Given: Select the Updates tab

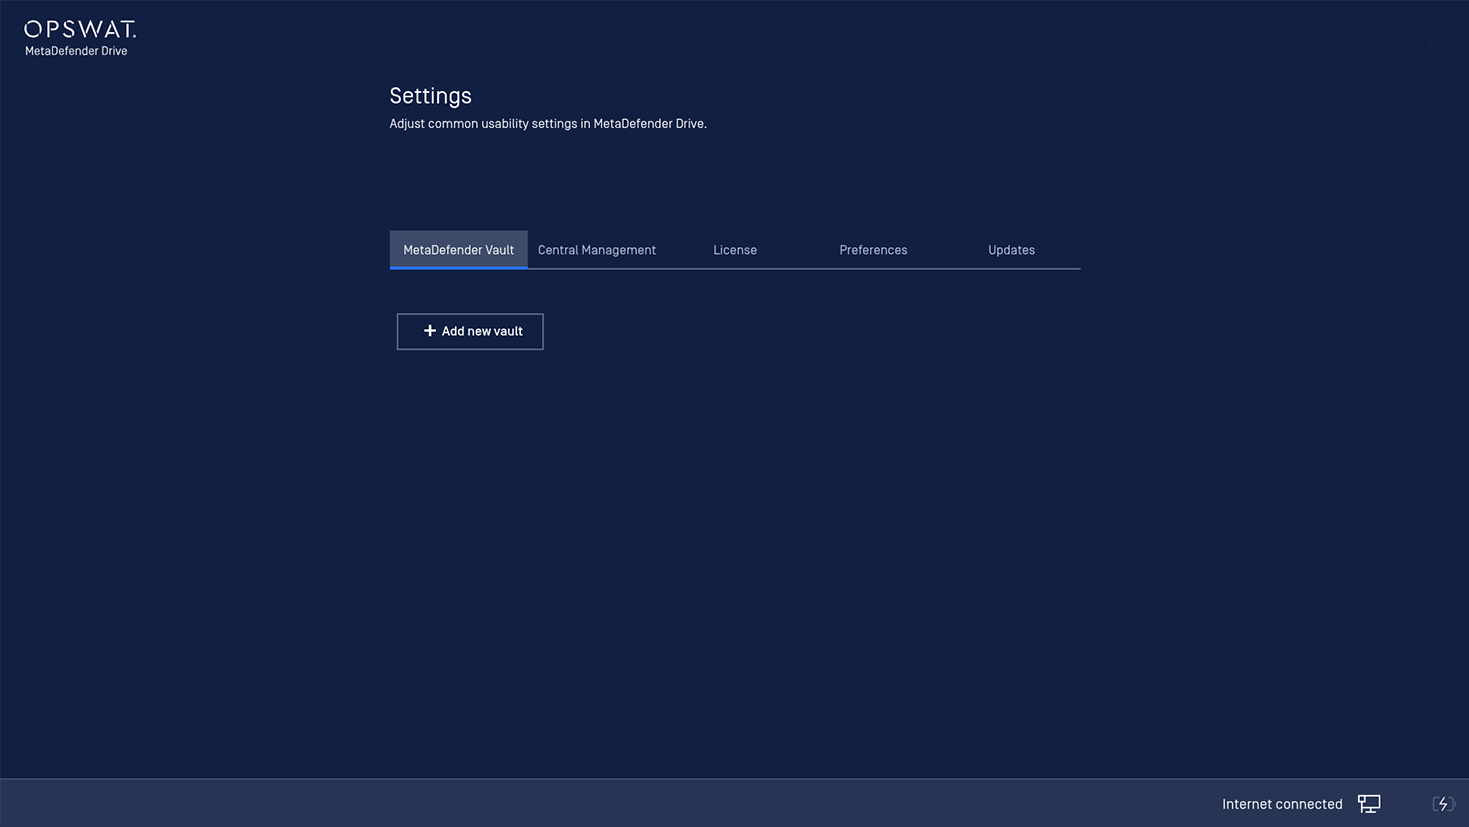Looking at the screenshot, I should [x=1011, y=250].
